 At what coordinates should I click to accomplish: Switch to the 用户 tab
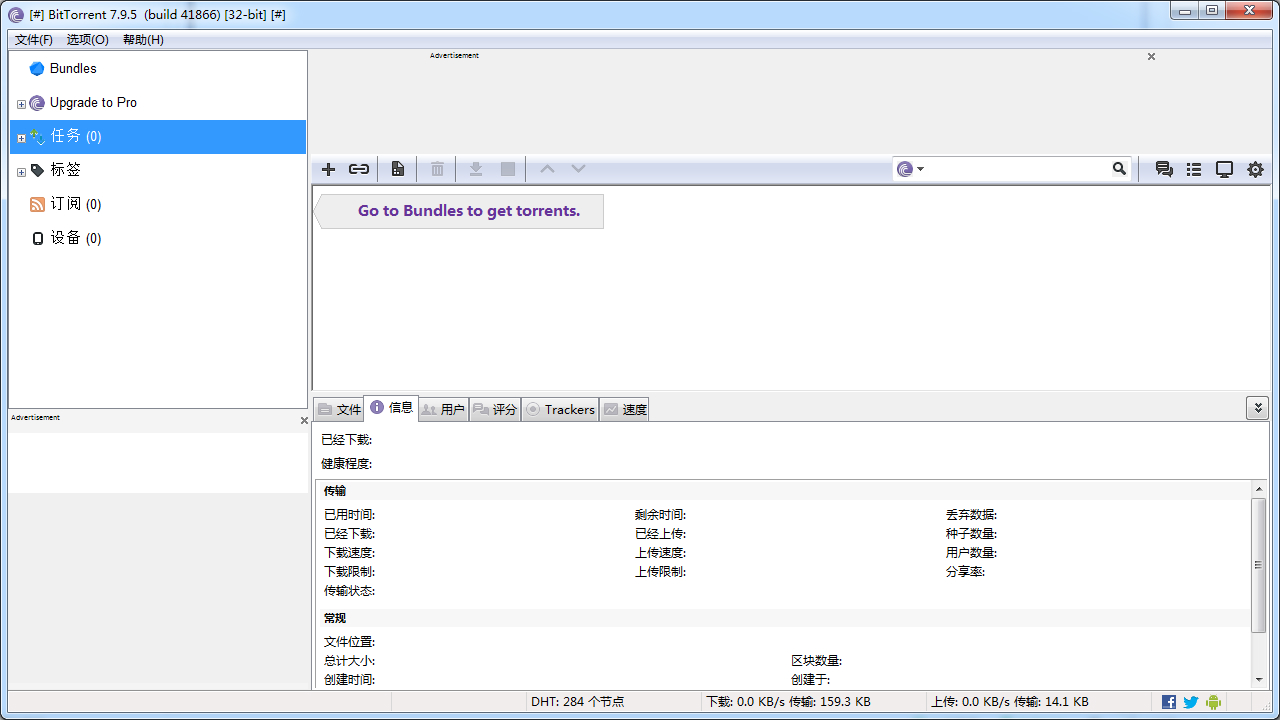click(x=443, y=409)
